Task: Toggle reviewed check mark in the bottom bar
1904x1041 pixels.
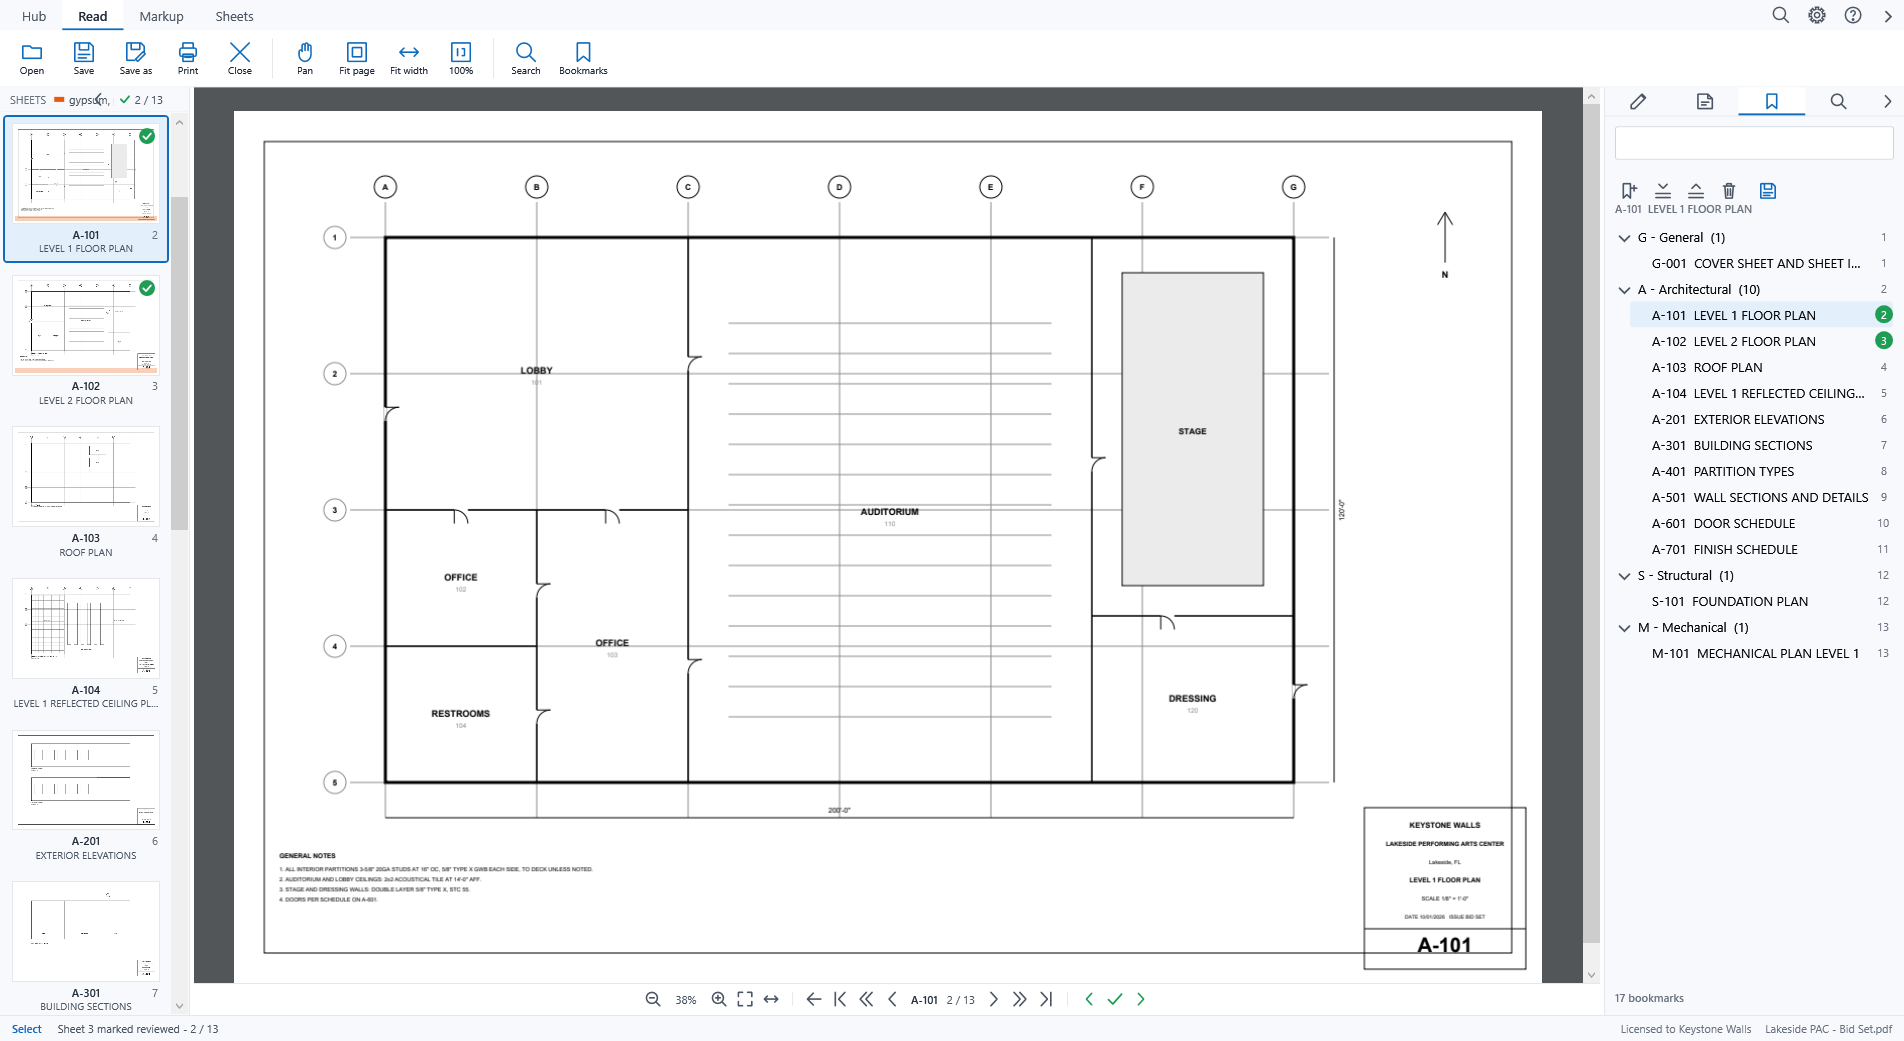Action: pyautogui.click(x=1115, y=999)
